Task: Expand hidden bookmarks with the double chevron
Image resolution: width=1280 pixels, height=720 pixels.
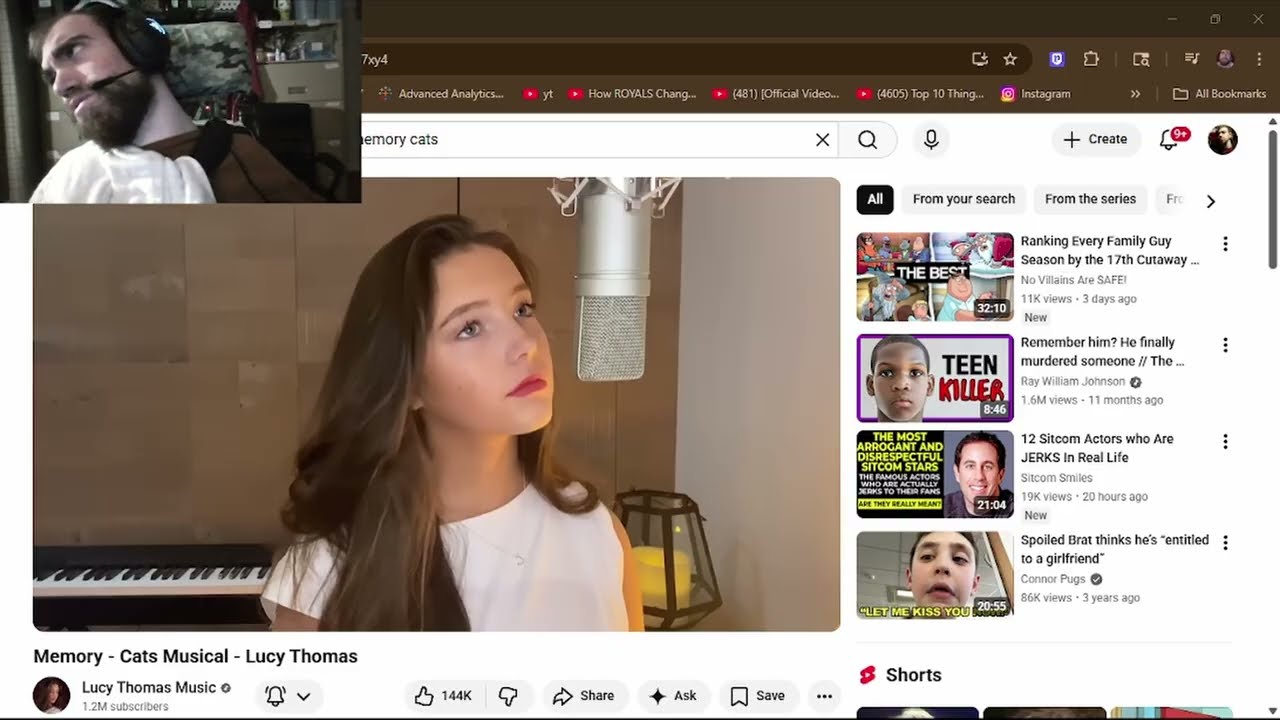Action: (x=1135, y=94)
